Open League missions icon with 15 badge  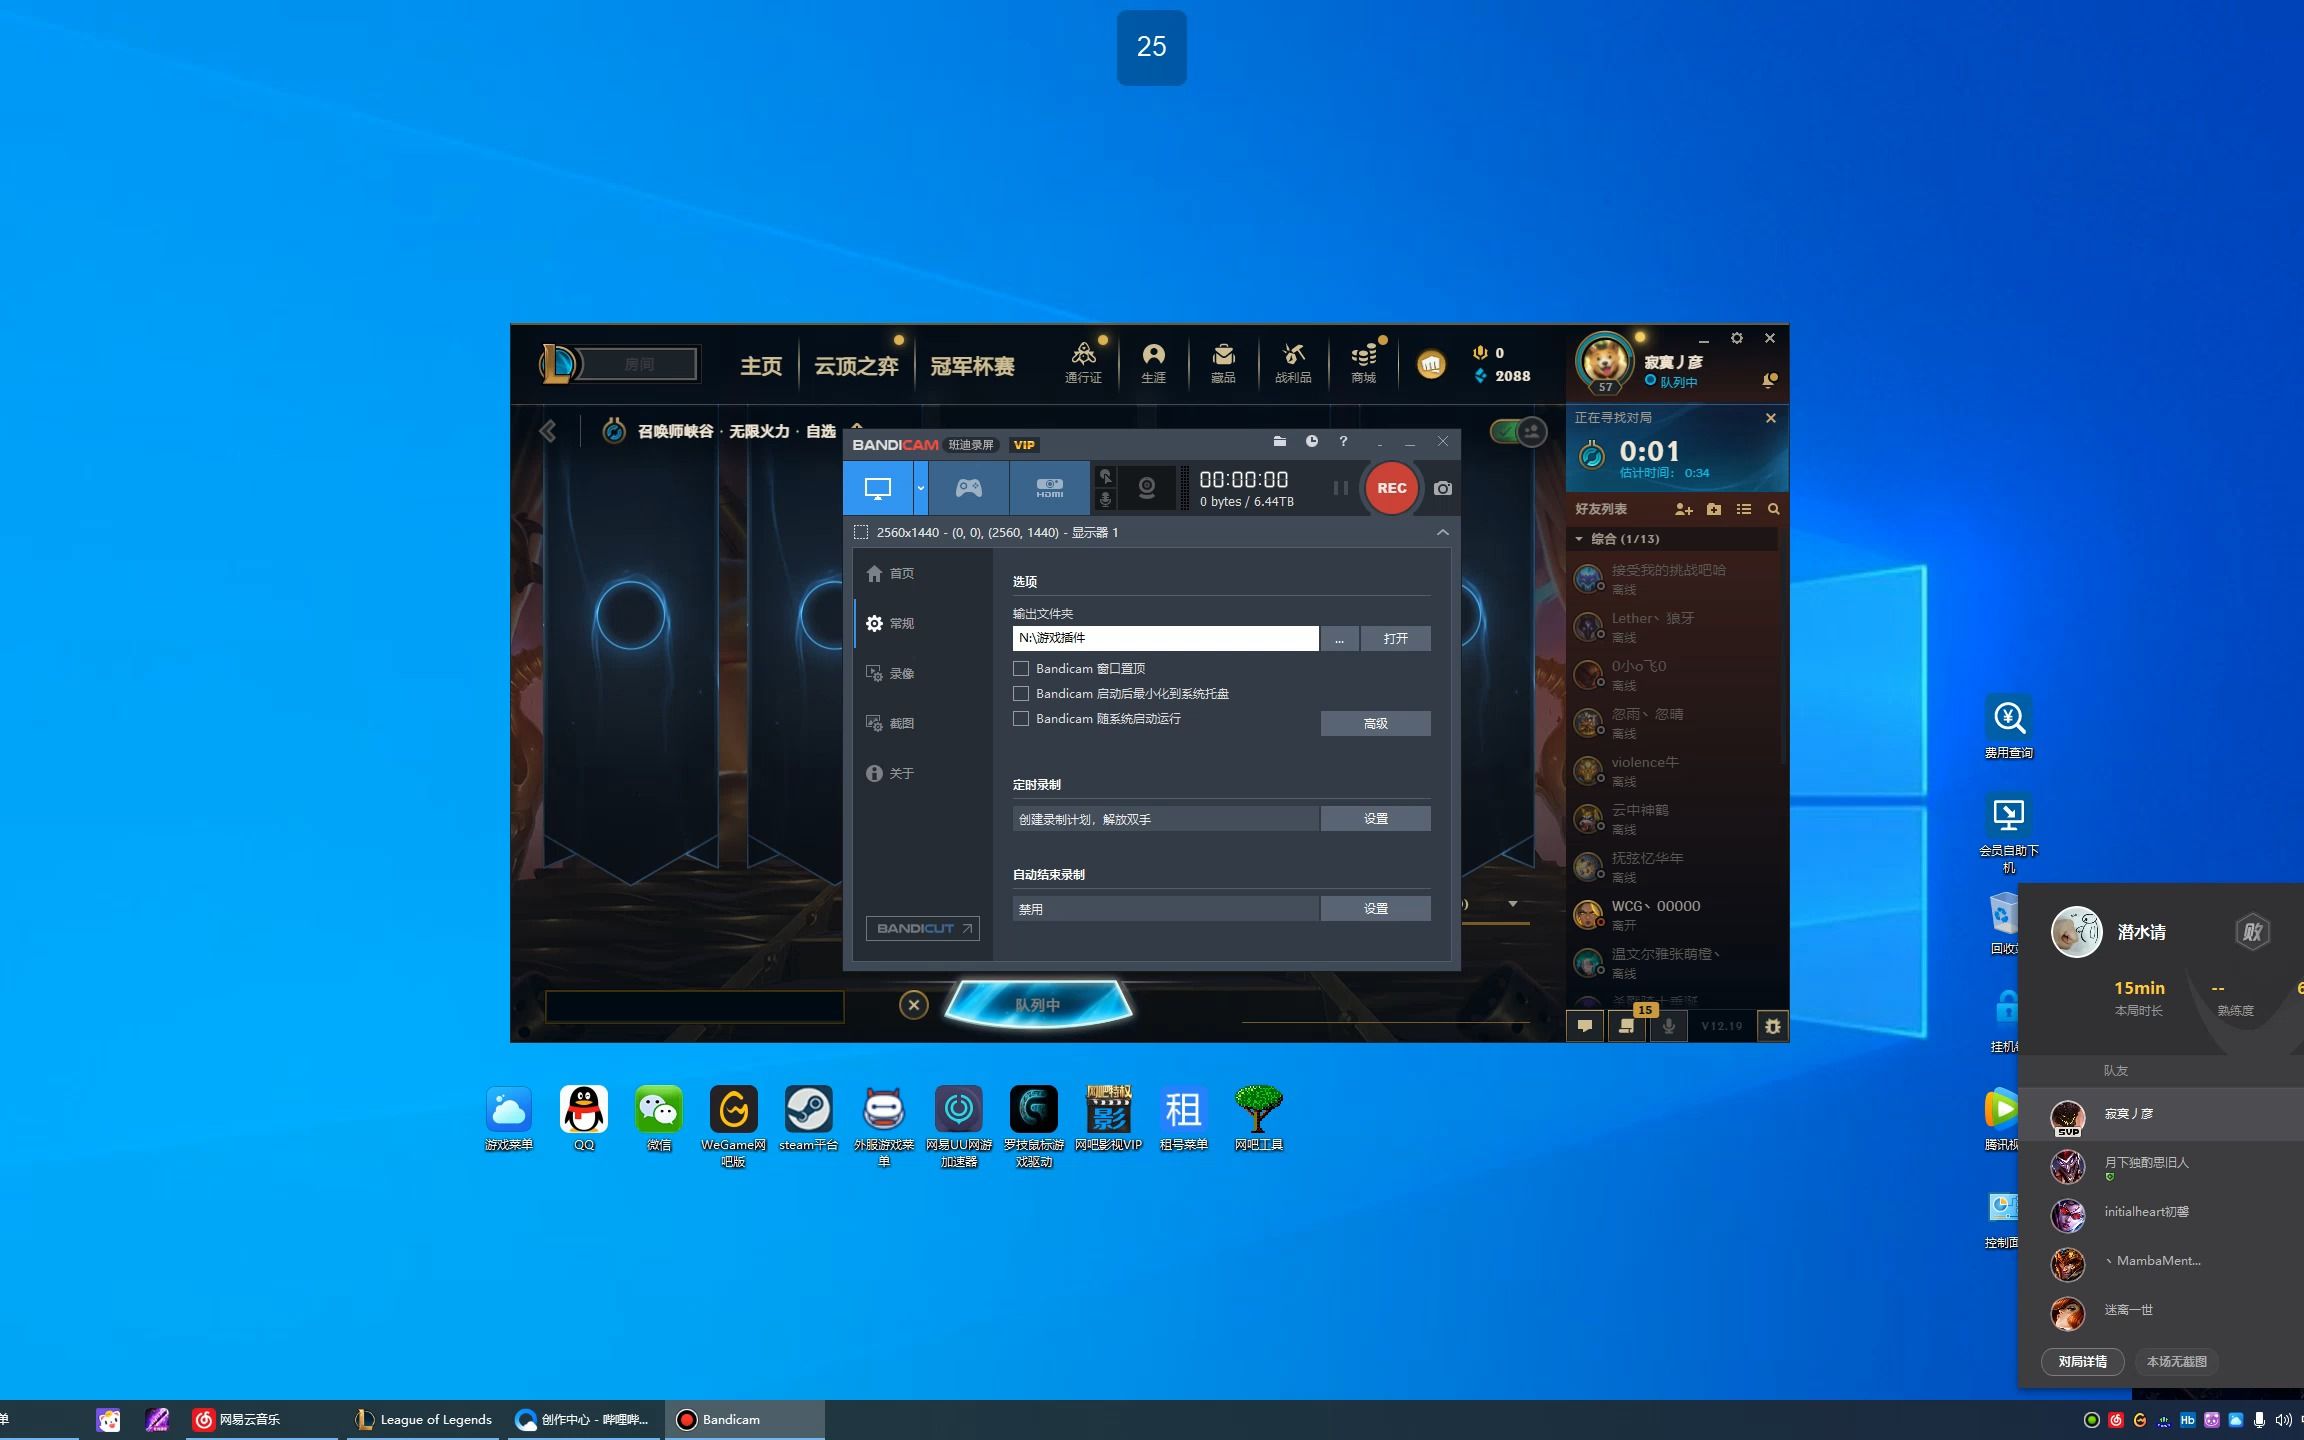pos(1627,1026)
